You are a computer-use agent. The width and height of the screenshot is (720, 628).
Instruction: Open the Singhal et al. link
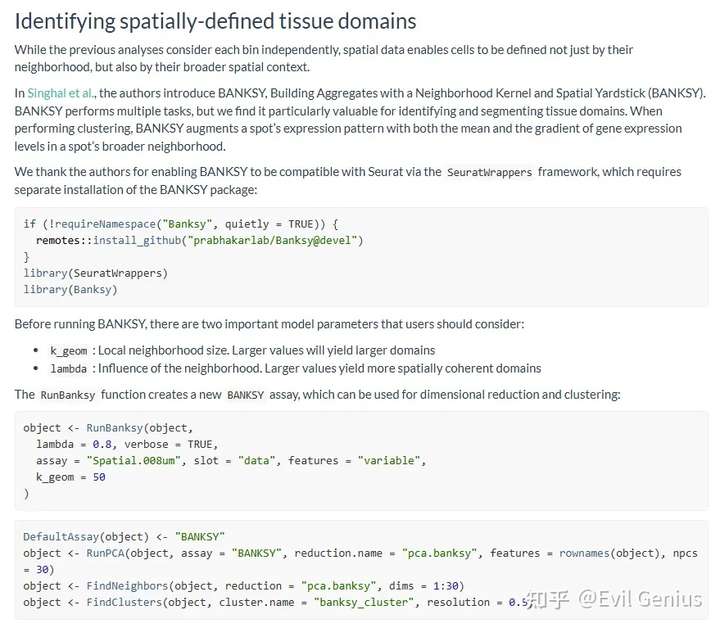pos(61,93)
